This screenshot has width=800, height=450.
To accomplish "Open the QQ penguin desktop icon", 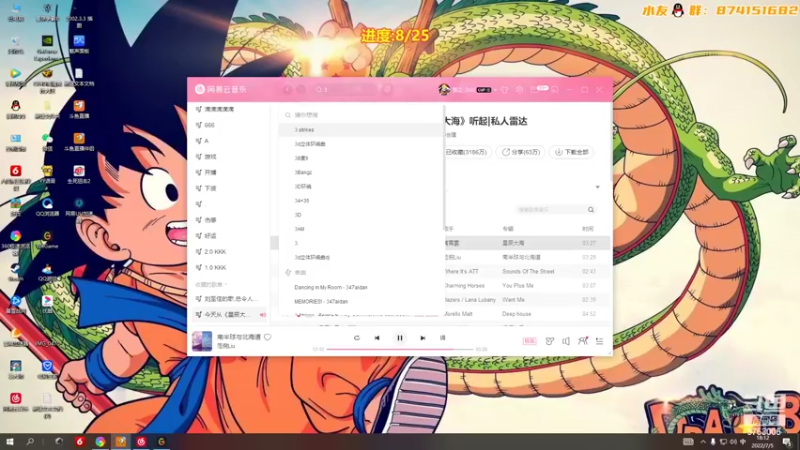I will tap(15, 109).
